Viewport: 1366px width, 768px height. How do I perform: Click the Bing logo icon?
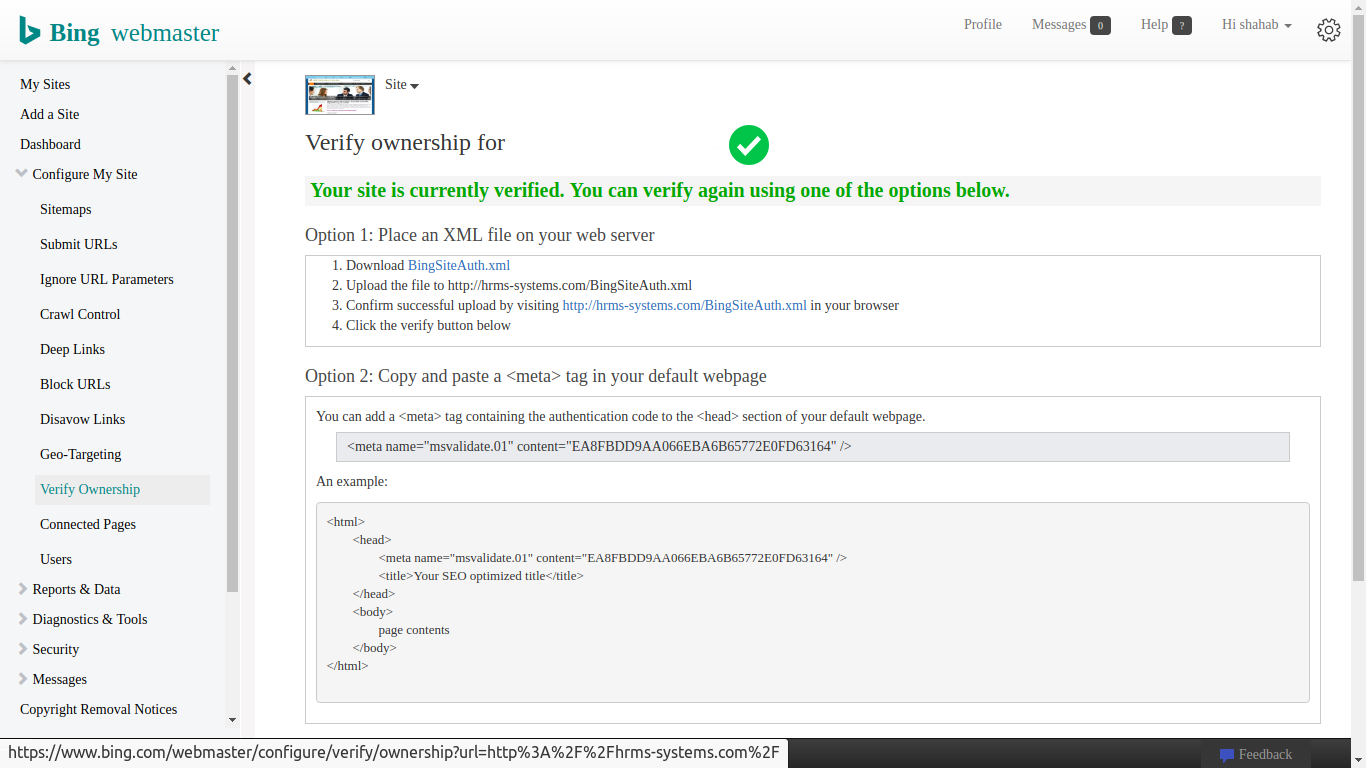pyautogui.click(x=29, y=31)
